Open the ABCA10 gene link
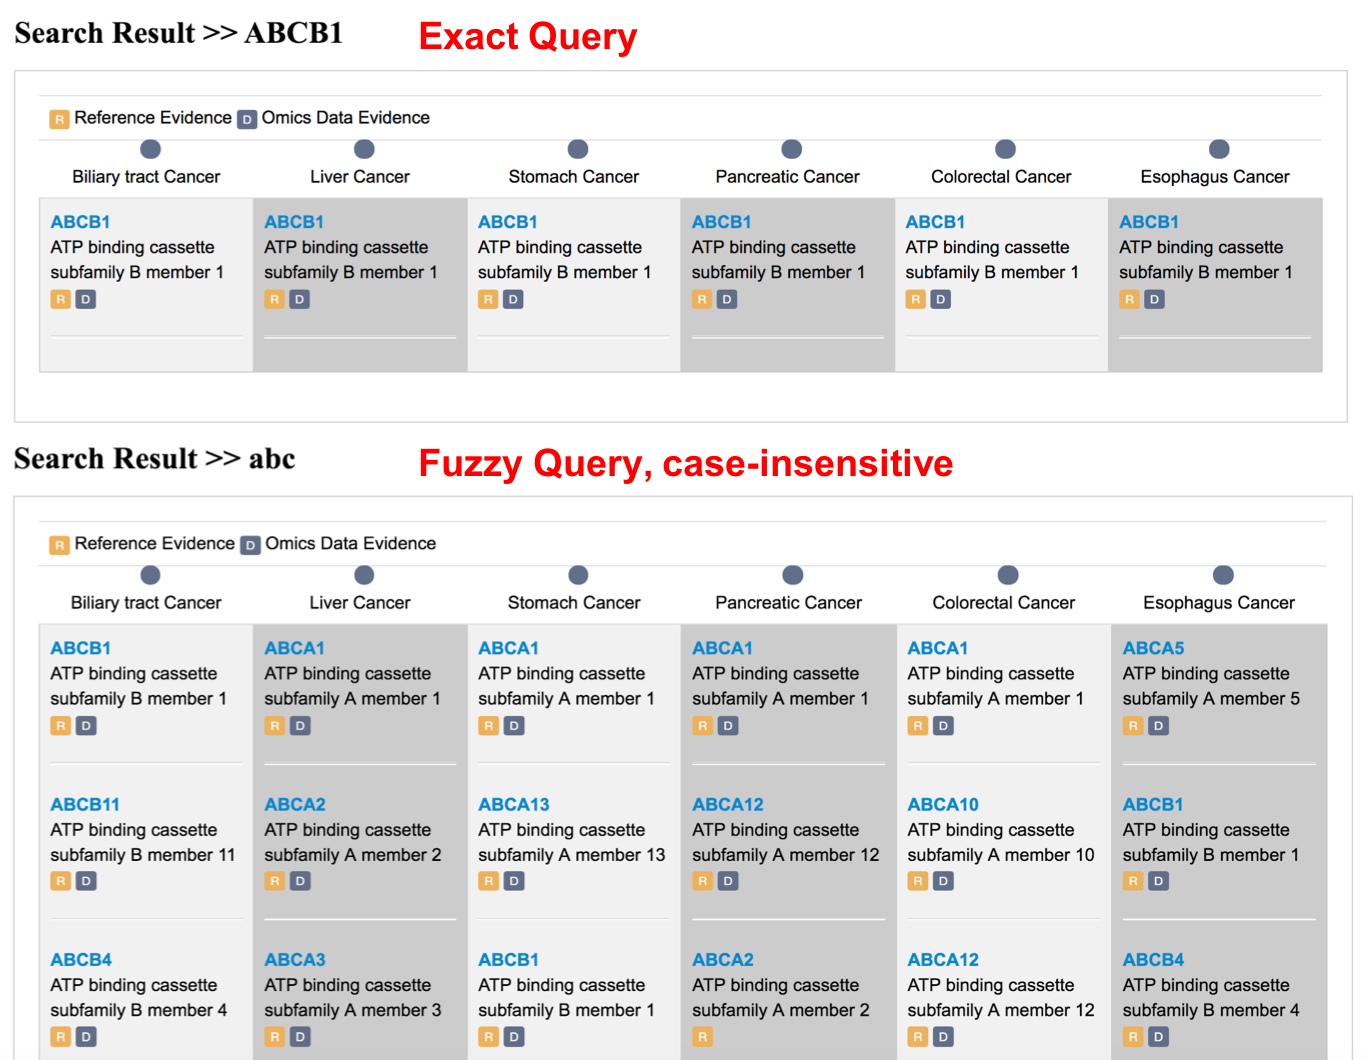The width and height of the screenshot is (1366, 1060). coord(942,804)
